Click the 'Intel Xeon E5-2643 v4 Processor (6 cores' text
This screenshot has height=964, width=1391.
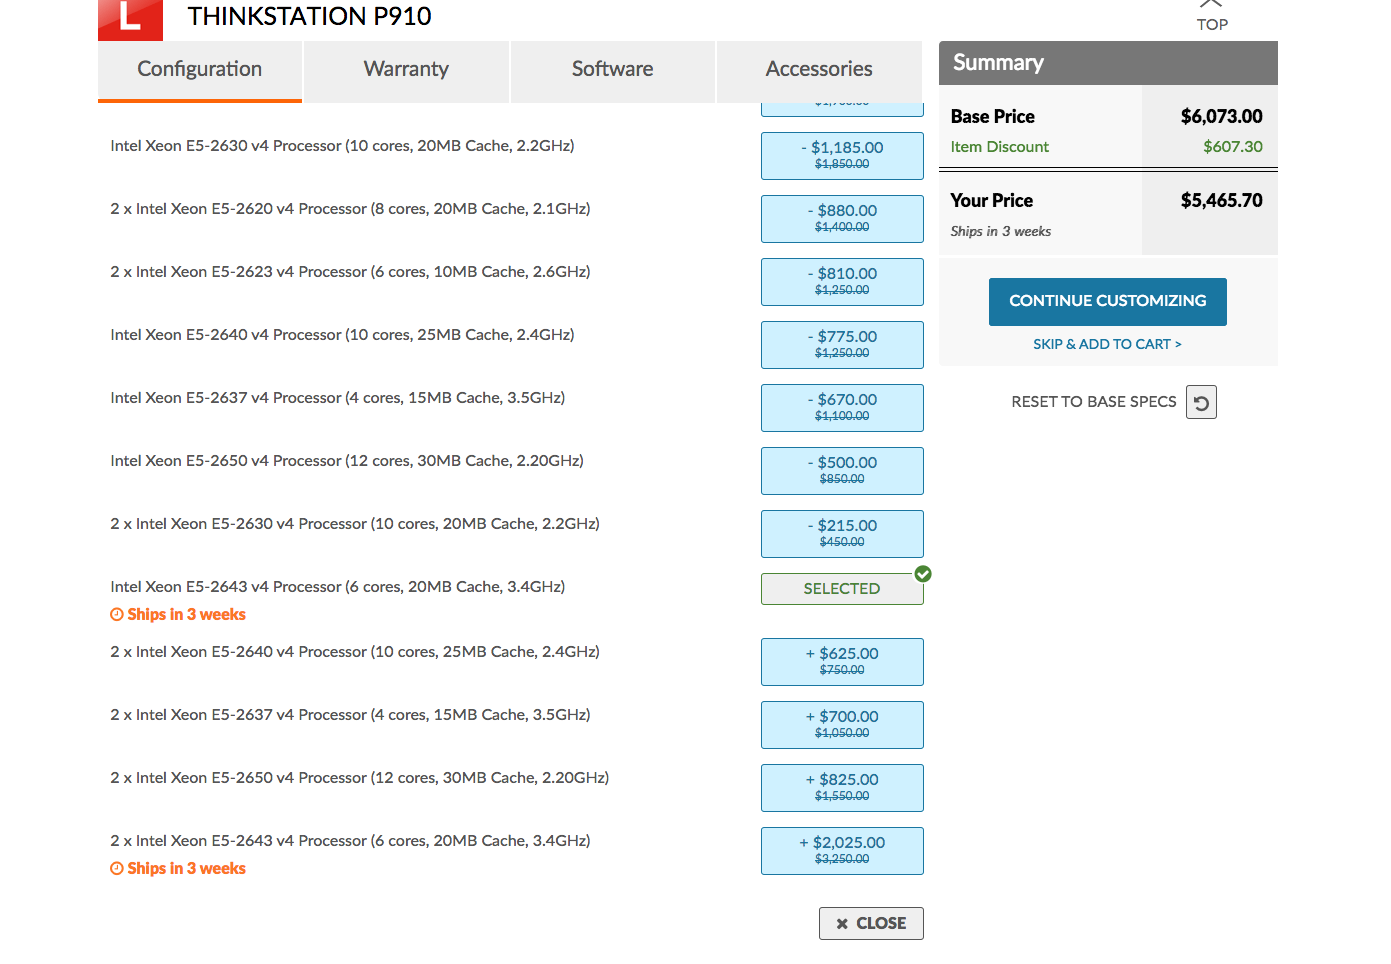pos(338,587)
